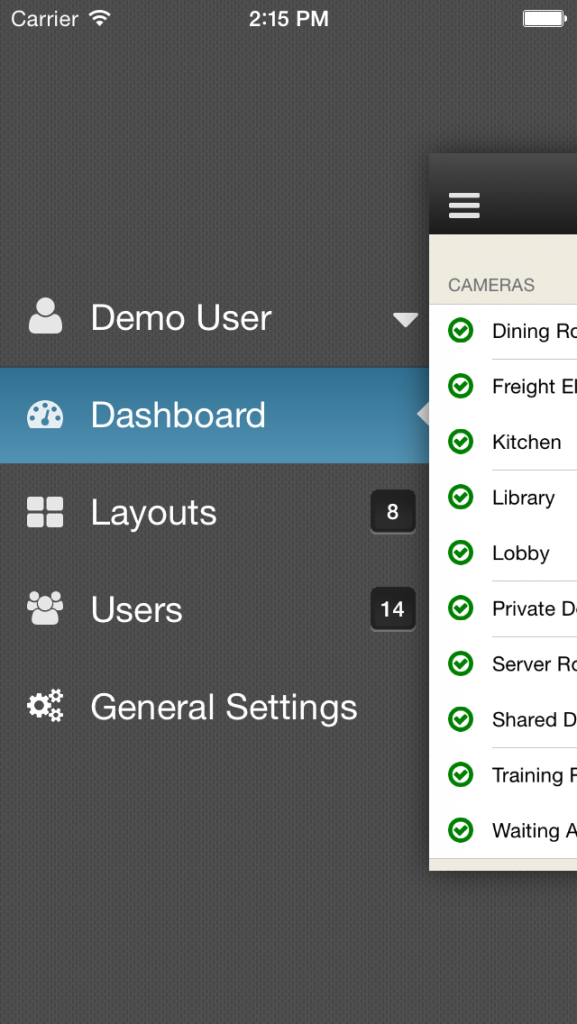This screenshot has height=1024, width=577.
Task: Collapse the CAMERAS section header
Action: pyautogui.click(x=490, y=284)
